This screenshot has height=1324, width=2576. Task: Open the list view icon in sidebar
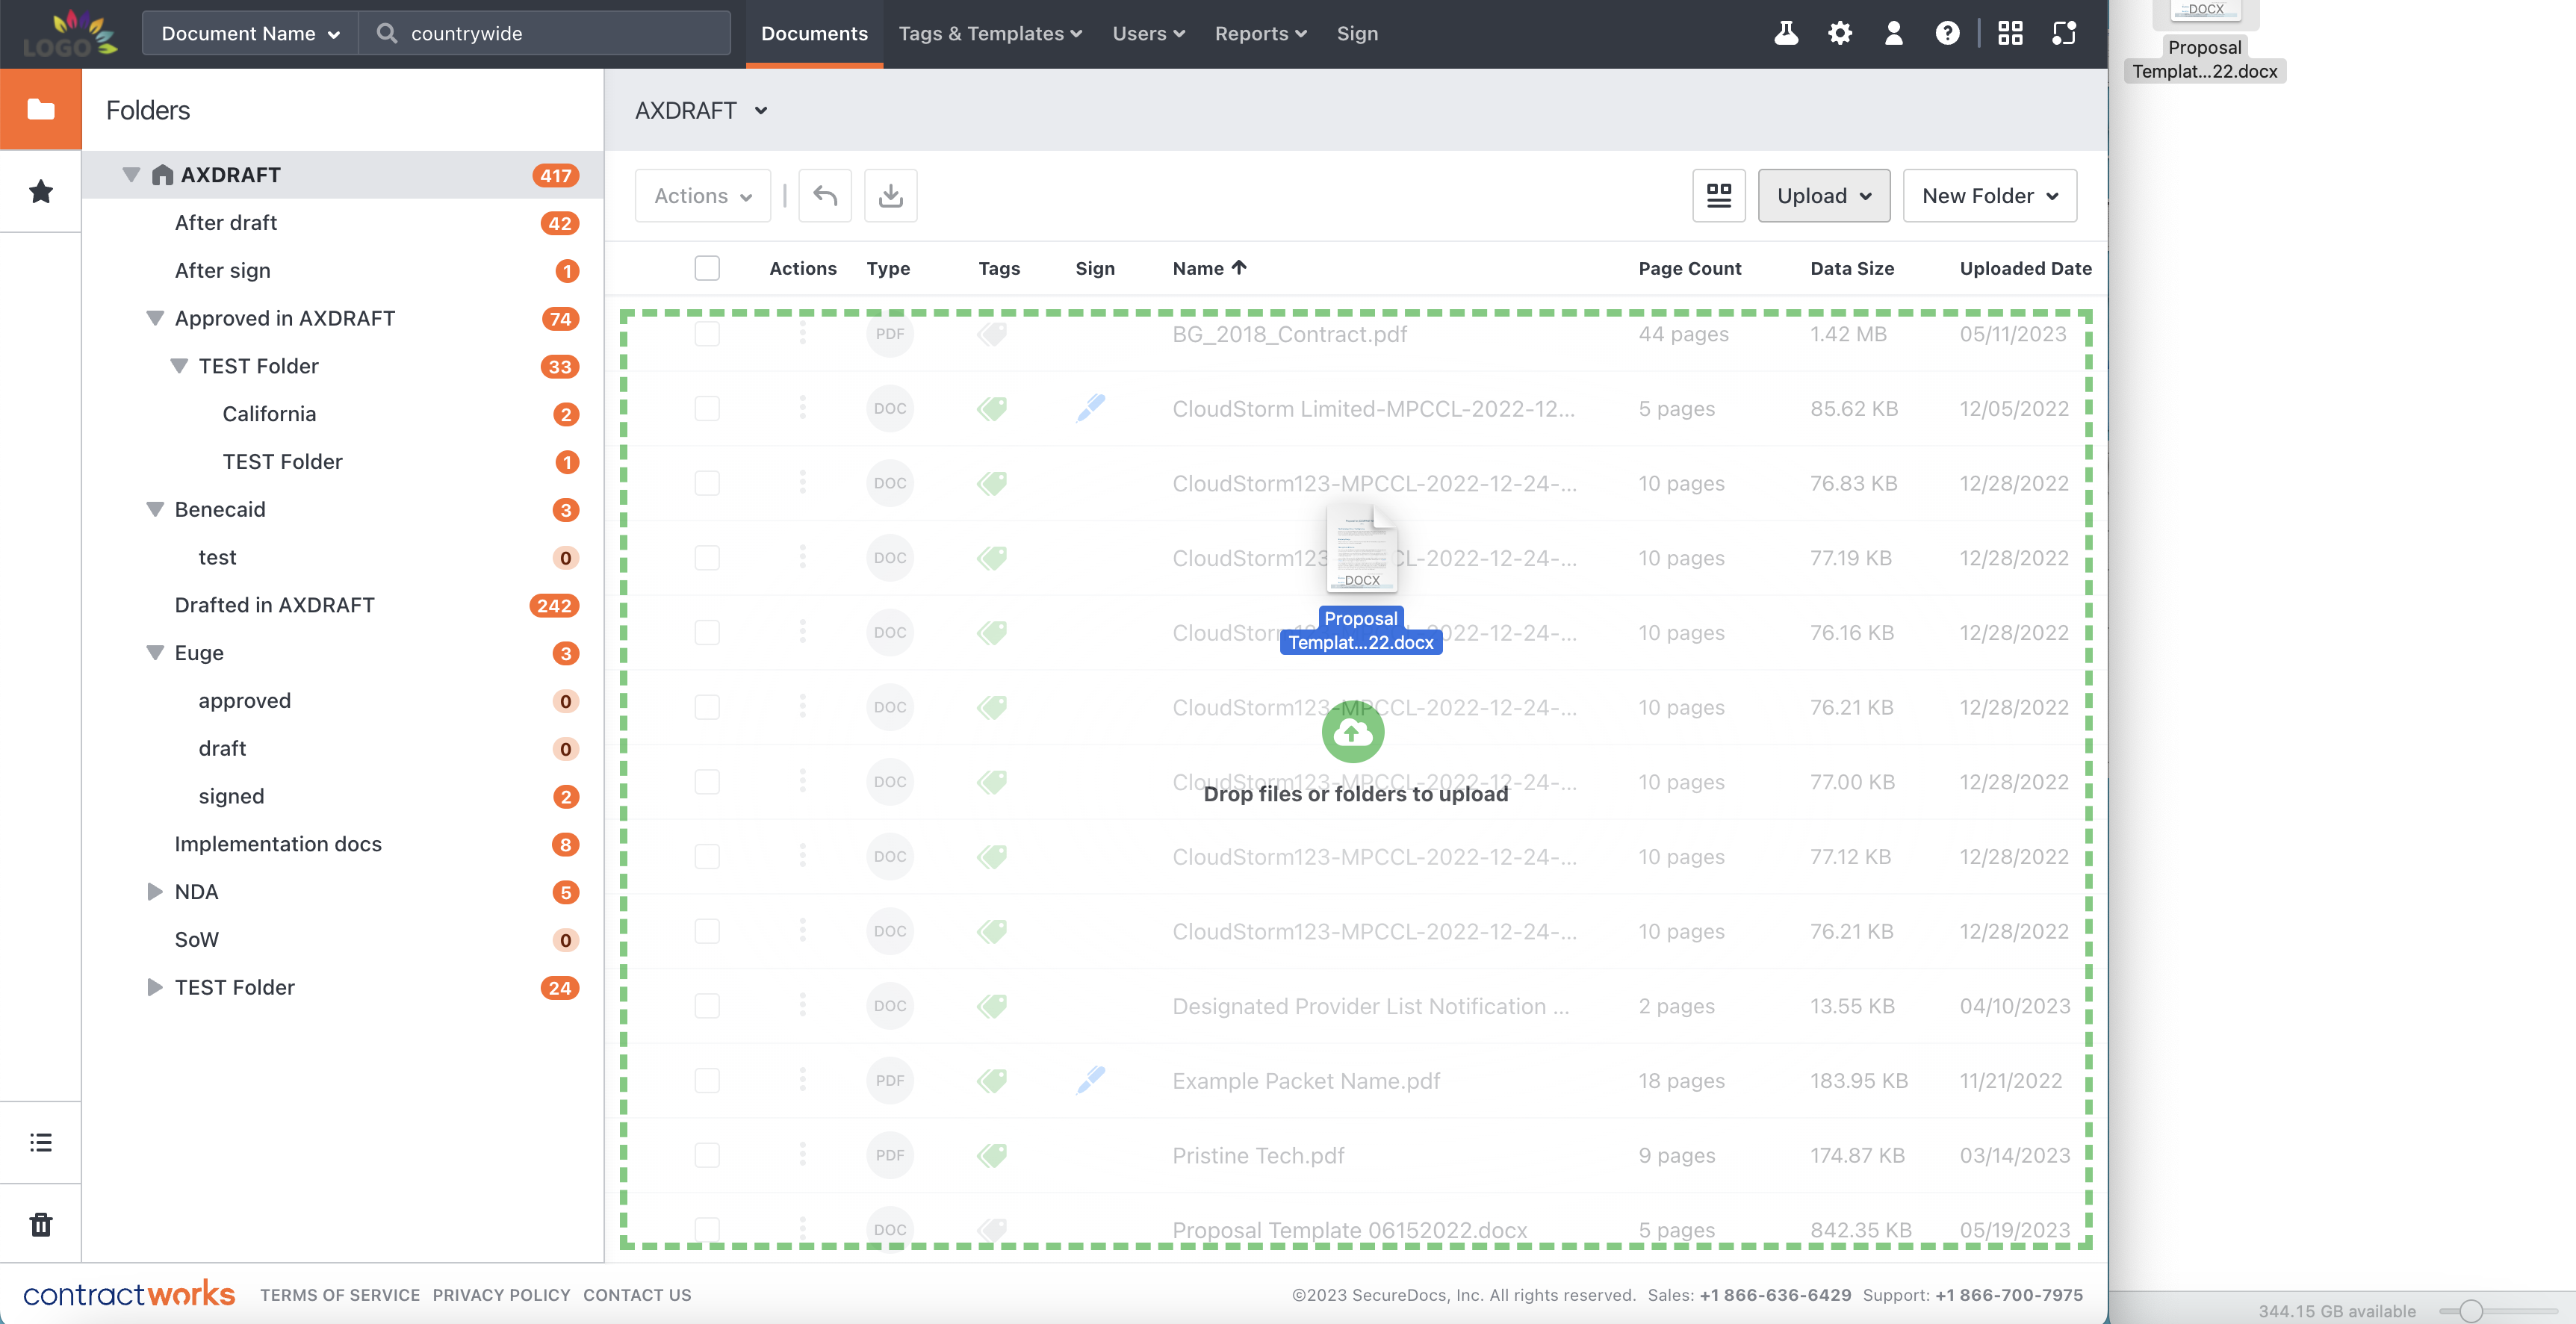coord(41,1142)
